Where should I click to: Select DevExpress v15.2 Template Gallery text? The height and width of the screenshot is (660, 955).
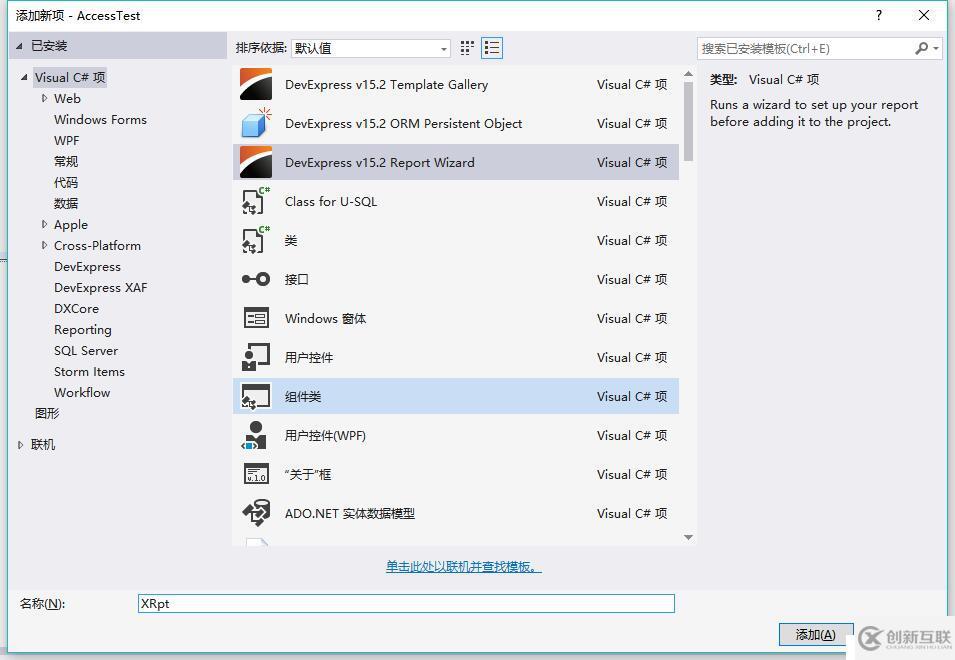386,85
